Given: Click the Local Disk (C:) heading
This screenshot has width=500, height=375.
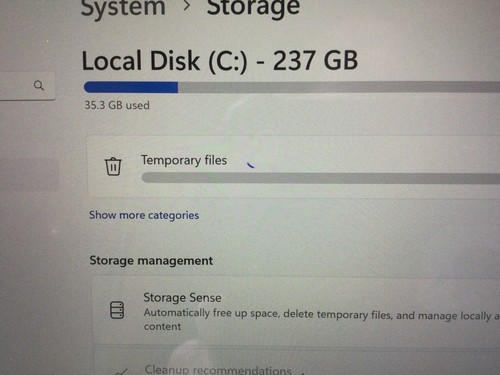Looking at the screenshot, I should [x=220, y=61].
